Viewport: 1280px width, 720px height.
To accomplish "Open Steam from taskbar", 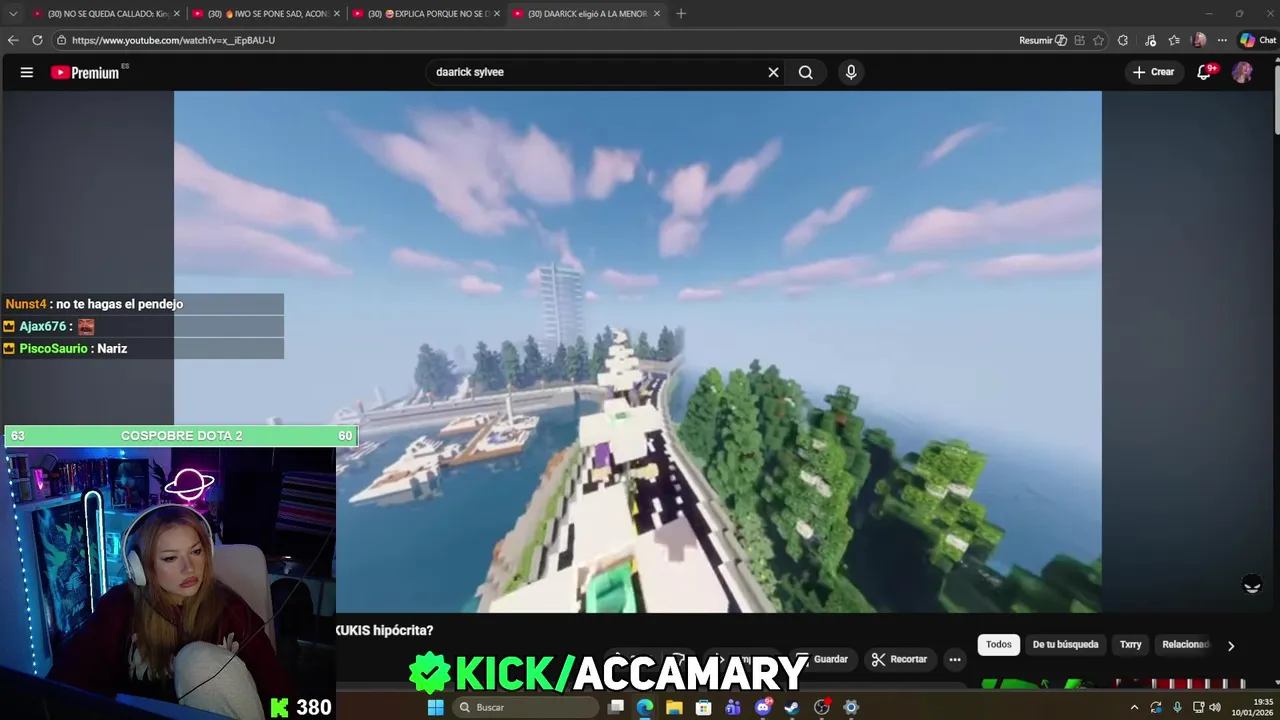I will coord(792,707).
